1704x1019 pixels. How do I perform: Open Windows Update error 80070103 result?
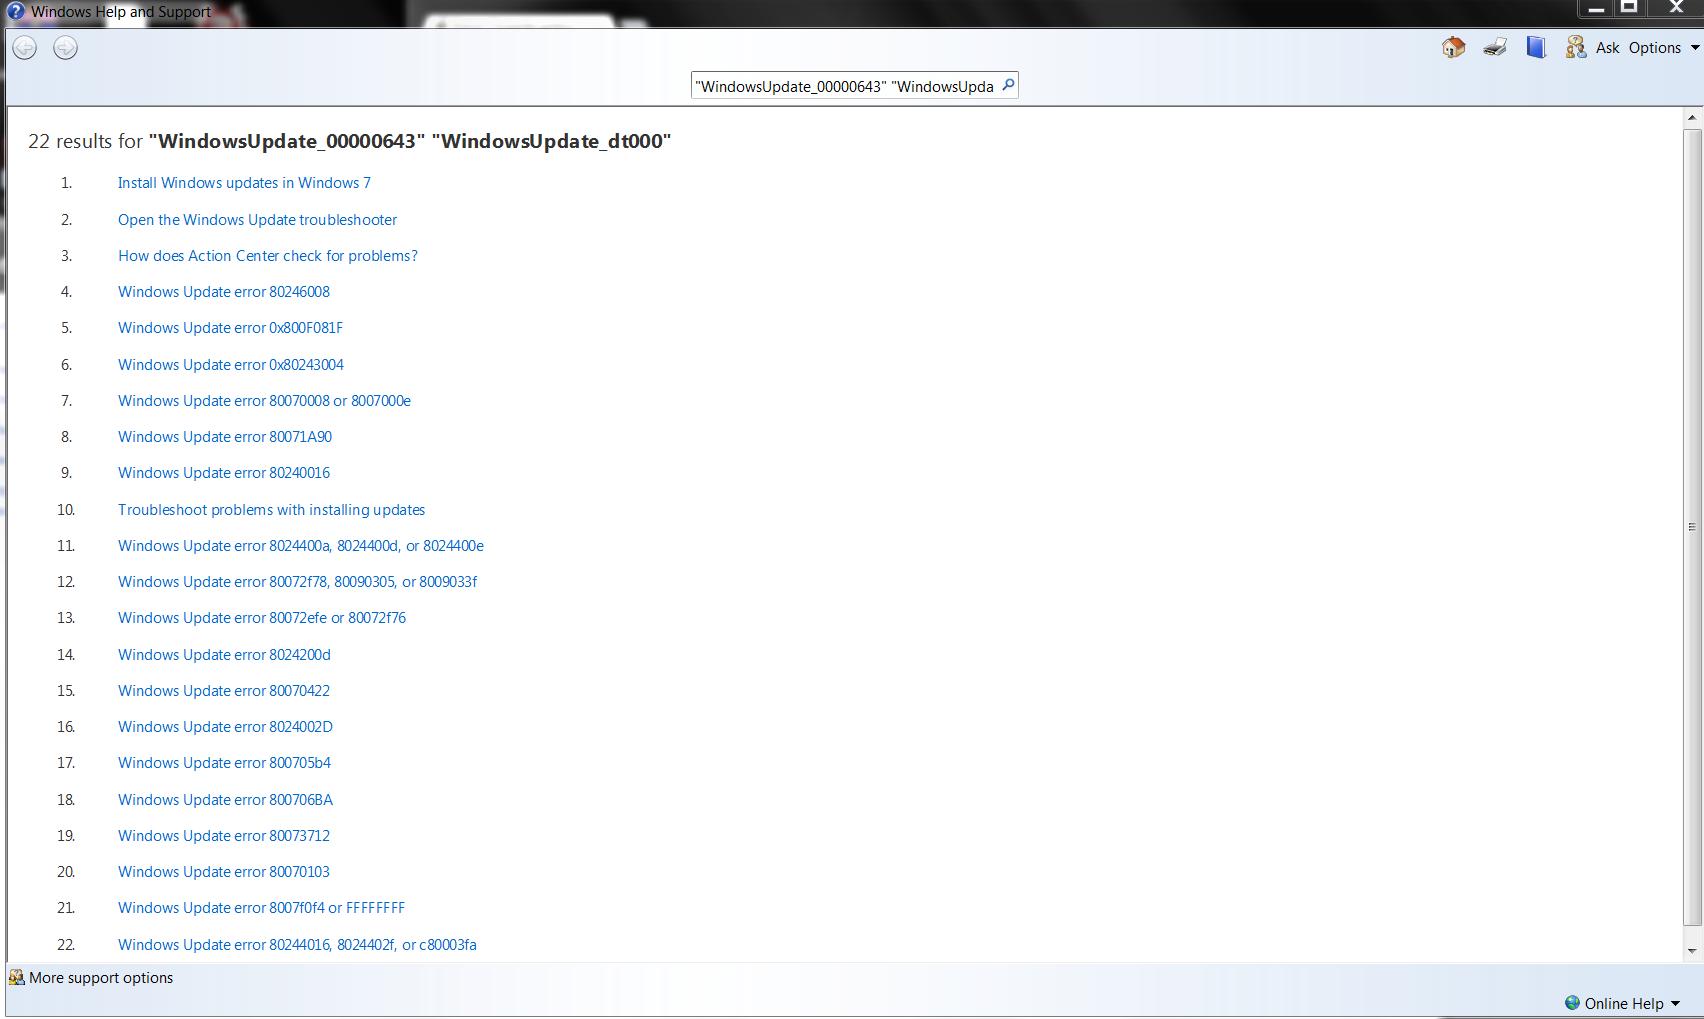point(224,872)
